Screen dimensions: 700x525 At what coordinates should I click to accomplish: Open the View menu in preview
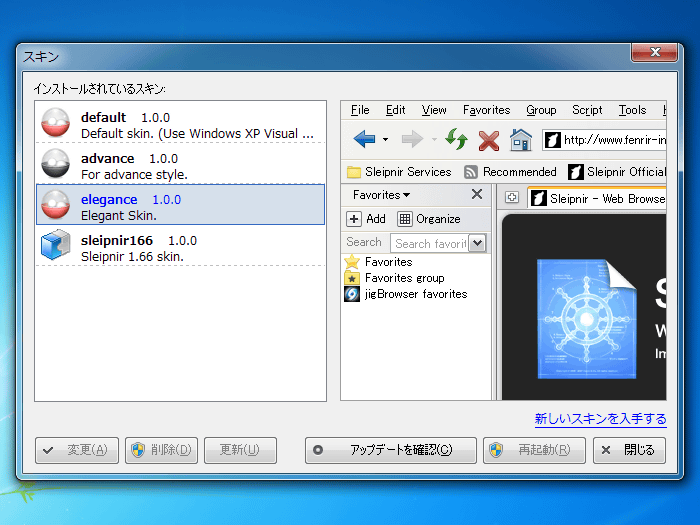(x=434, y=110)
